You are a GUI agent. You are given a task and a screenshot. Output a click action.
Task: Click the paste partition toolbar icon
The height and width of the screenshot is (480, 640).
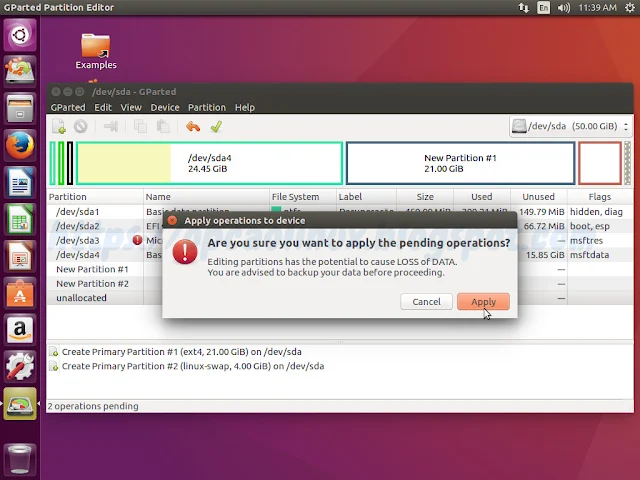click(x=163, y=127)
